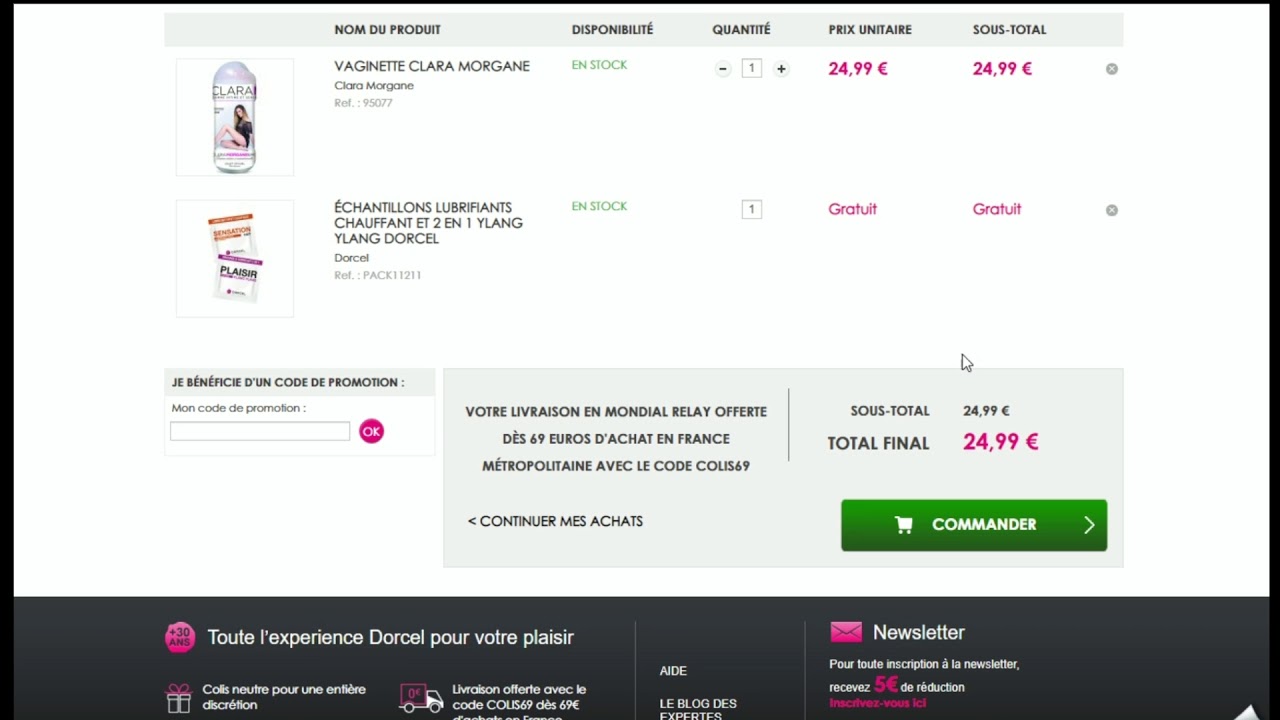Screen dimensions: 1280x720
Task: Go back via Continuer mes achats
Action: [555, 521]
